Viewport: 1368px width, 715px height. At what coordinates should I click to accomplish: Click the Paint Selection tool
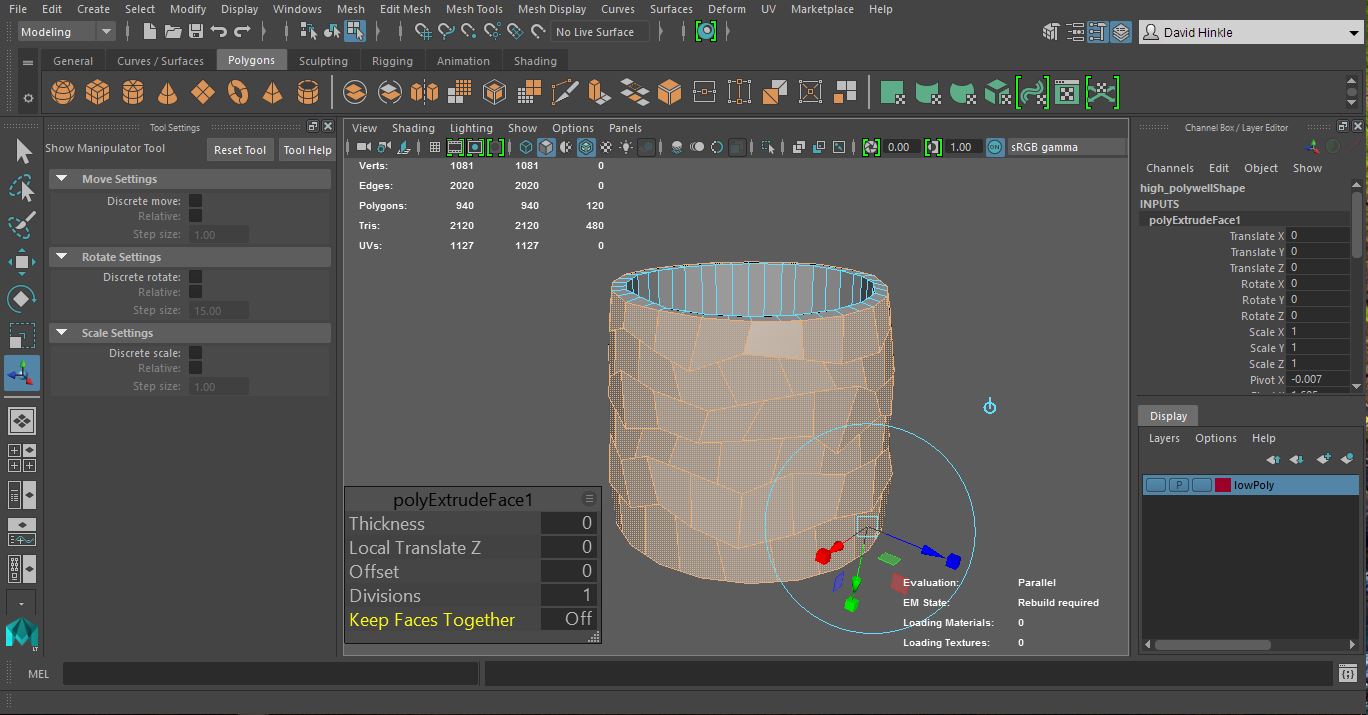click(22, 225)
